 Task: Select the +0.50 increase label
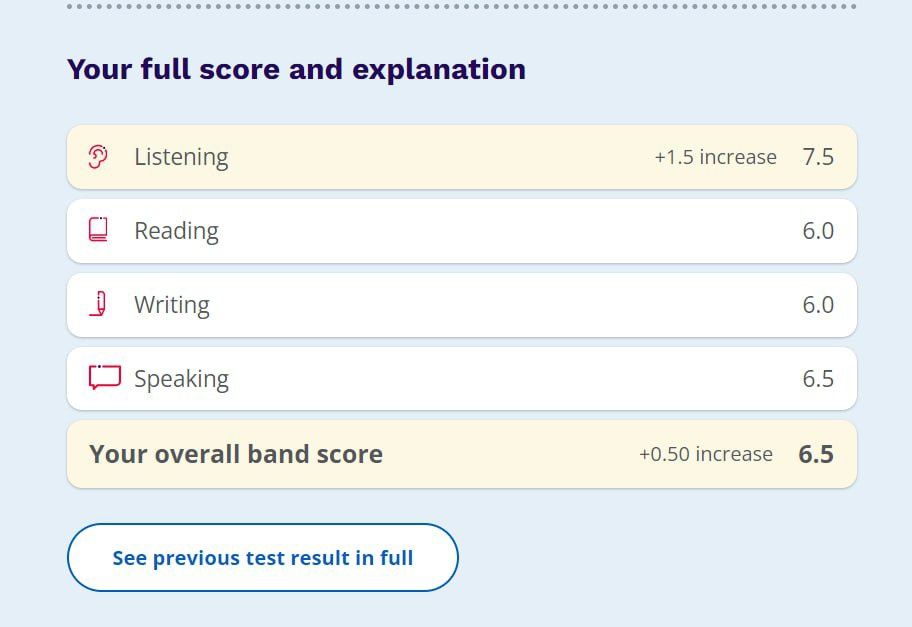point(706,454)
